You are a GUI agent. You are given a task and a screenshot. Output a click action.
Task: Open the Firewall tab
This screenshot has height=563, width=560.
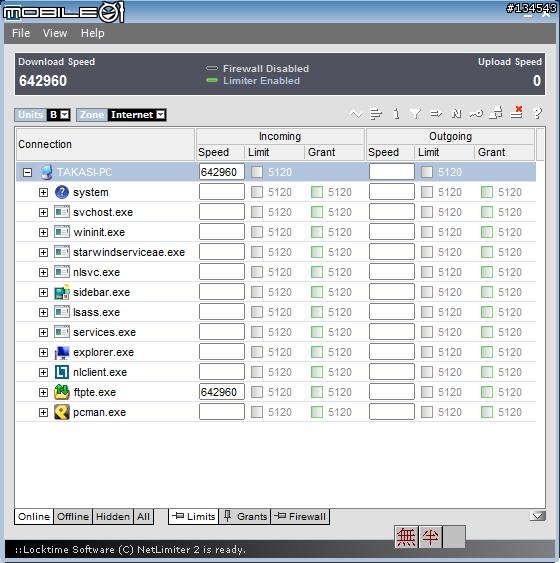pos(300,517)
